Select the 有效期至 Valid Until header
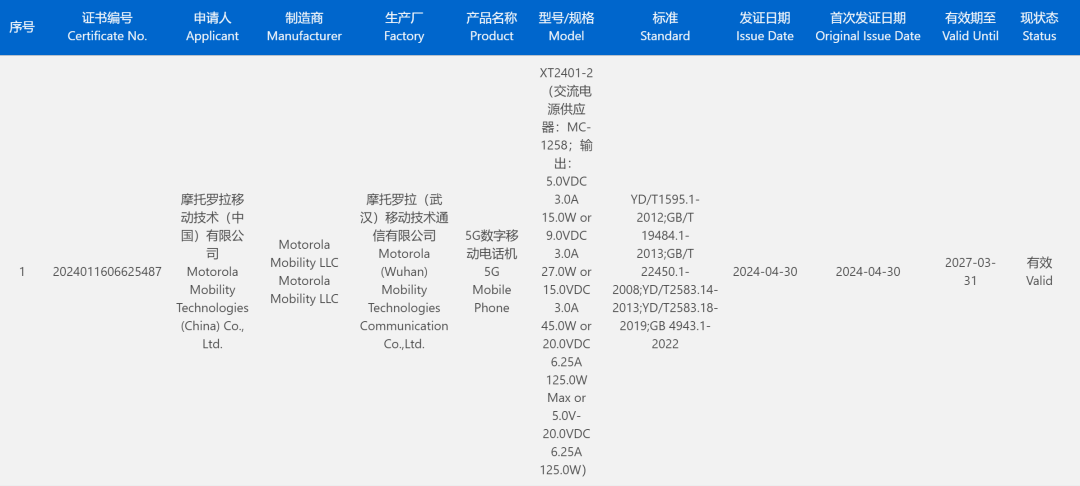The width and height of the screenshot is (1080, 486). tap(970, 28)
